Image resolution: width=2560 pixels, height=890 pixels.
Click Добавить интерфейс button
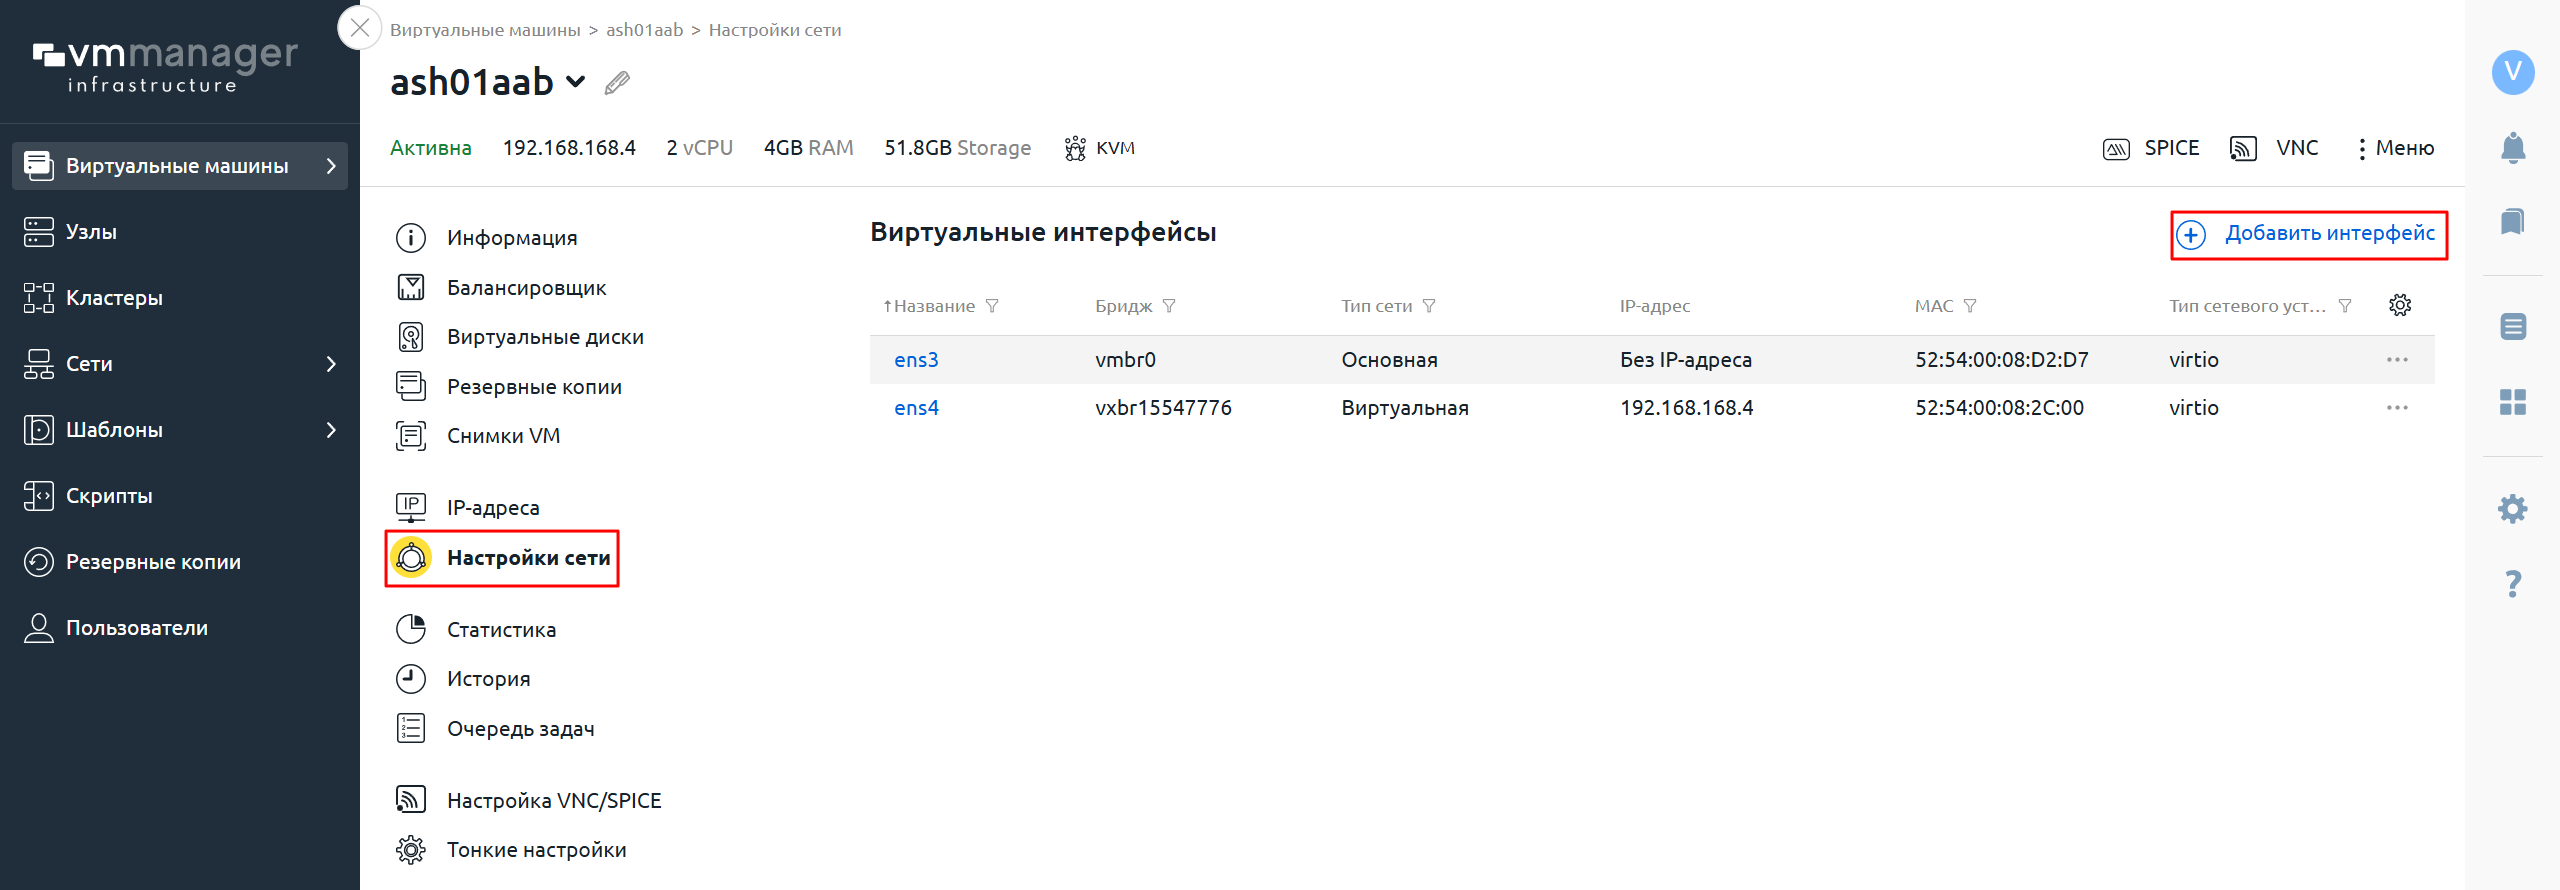[2309, 234]
